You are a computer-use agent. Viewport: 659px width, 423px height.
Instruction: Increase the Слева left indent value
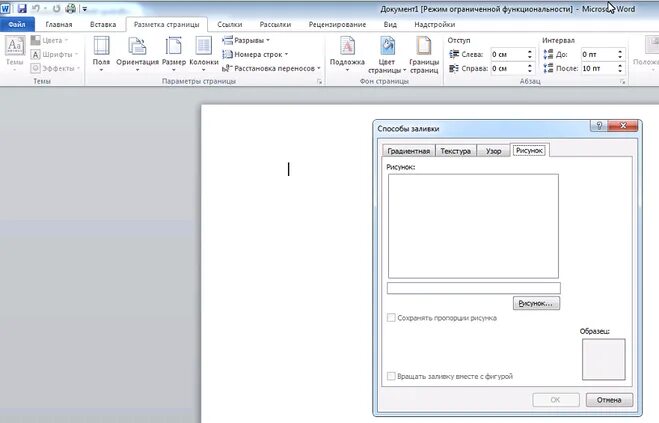tap(530, 52)
